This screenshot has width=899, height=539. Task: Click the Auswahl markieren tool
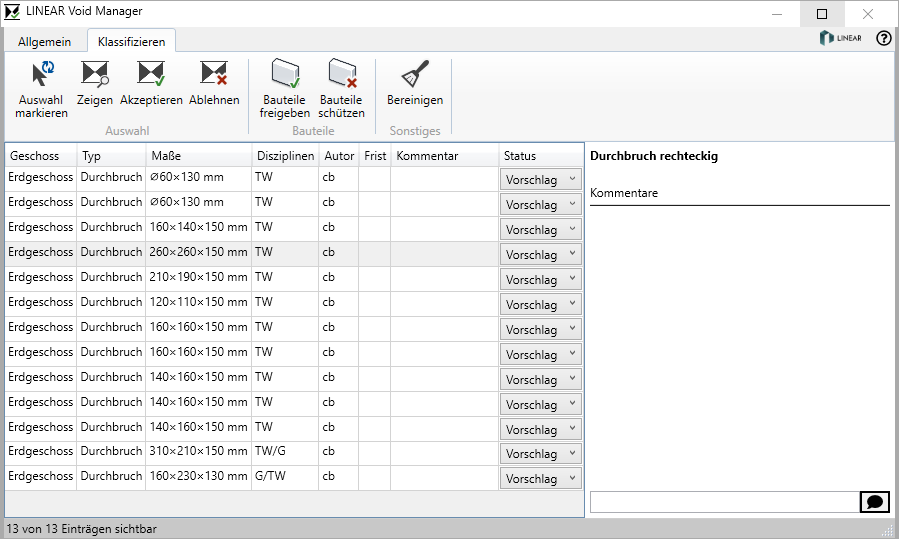[41, 89]
